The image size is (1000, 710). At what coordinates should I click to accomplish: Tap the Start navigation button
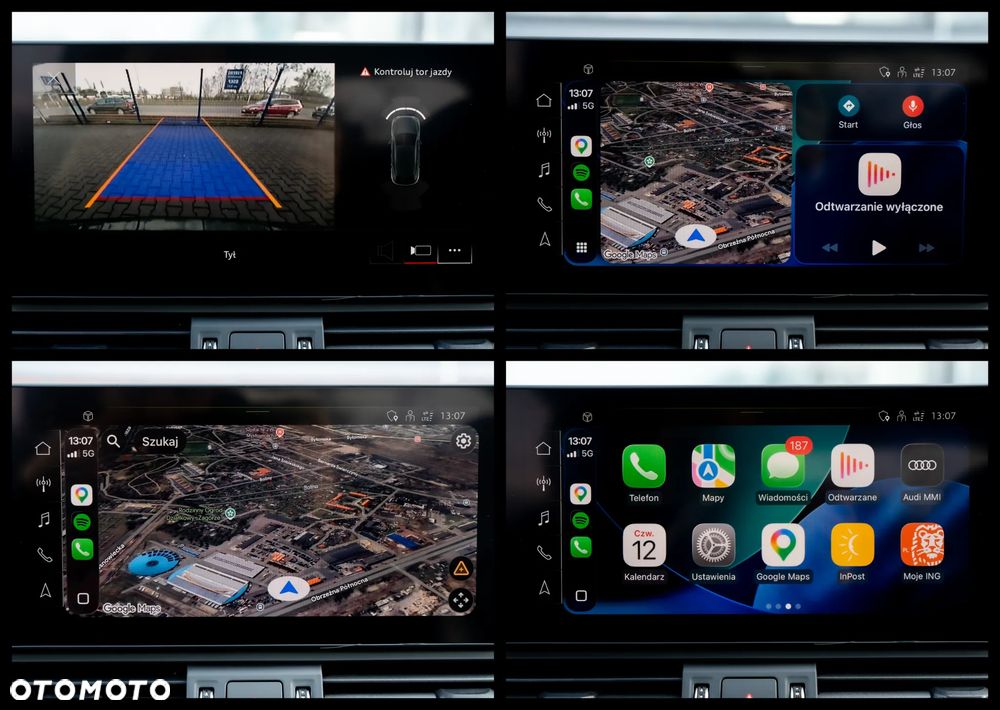(848, 112)
